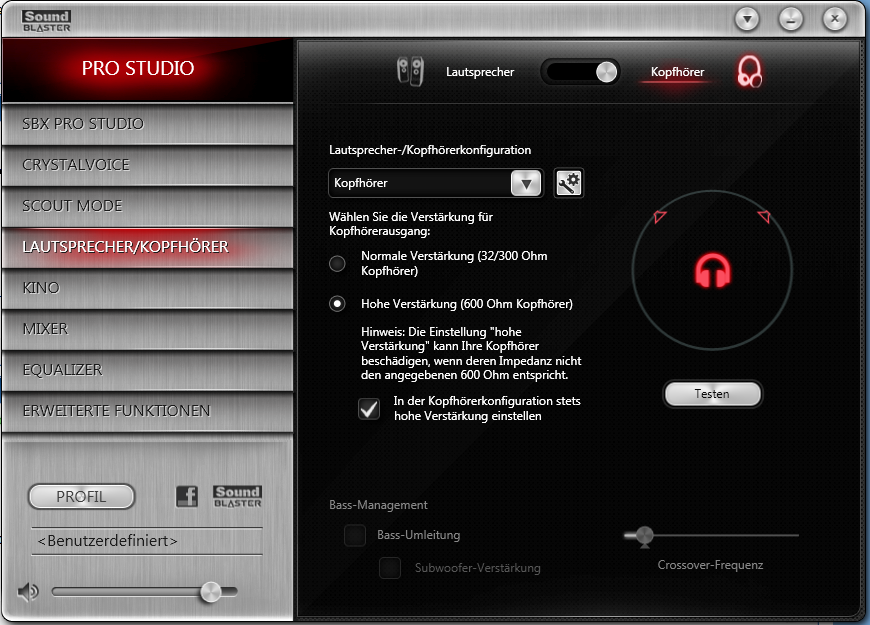Click the Bass-Management heading

click(x=378, y=505)
